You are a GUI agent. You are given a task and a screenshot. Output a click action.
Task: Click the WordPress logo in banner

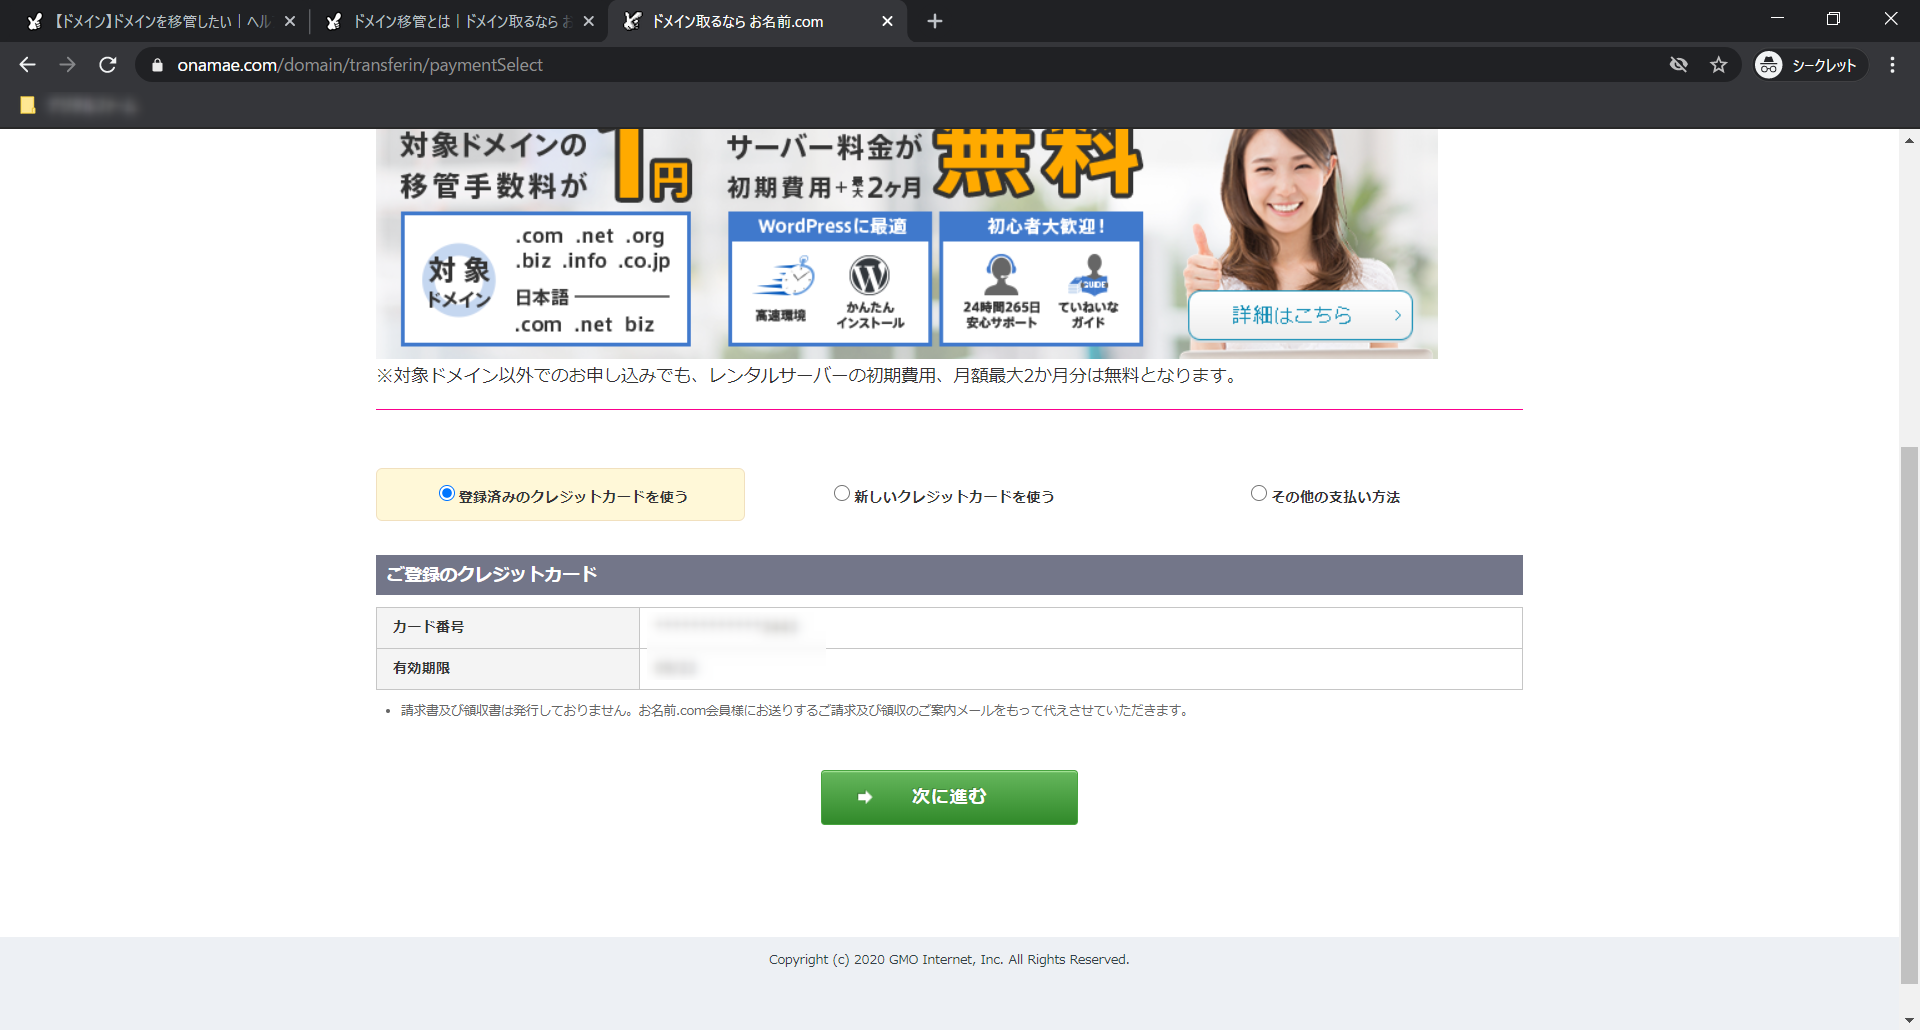coord(869,275)
